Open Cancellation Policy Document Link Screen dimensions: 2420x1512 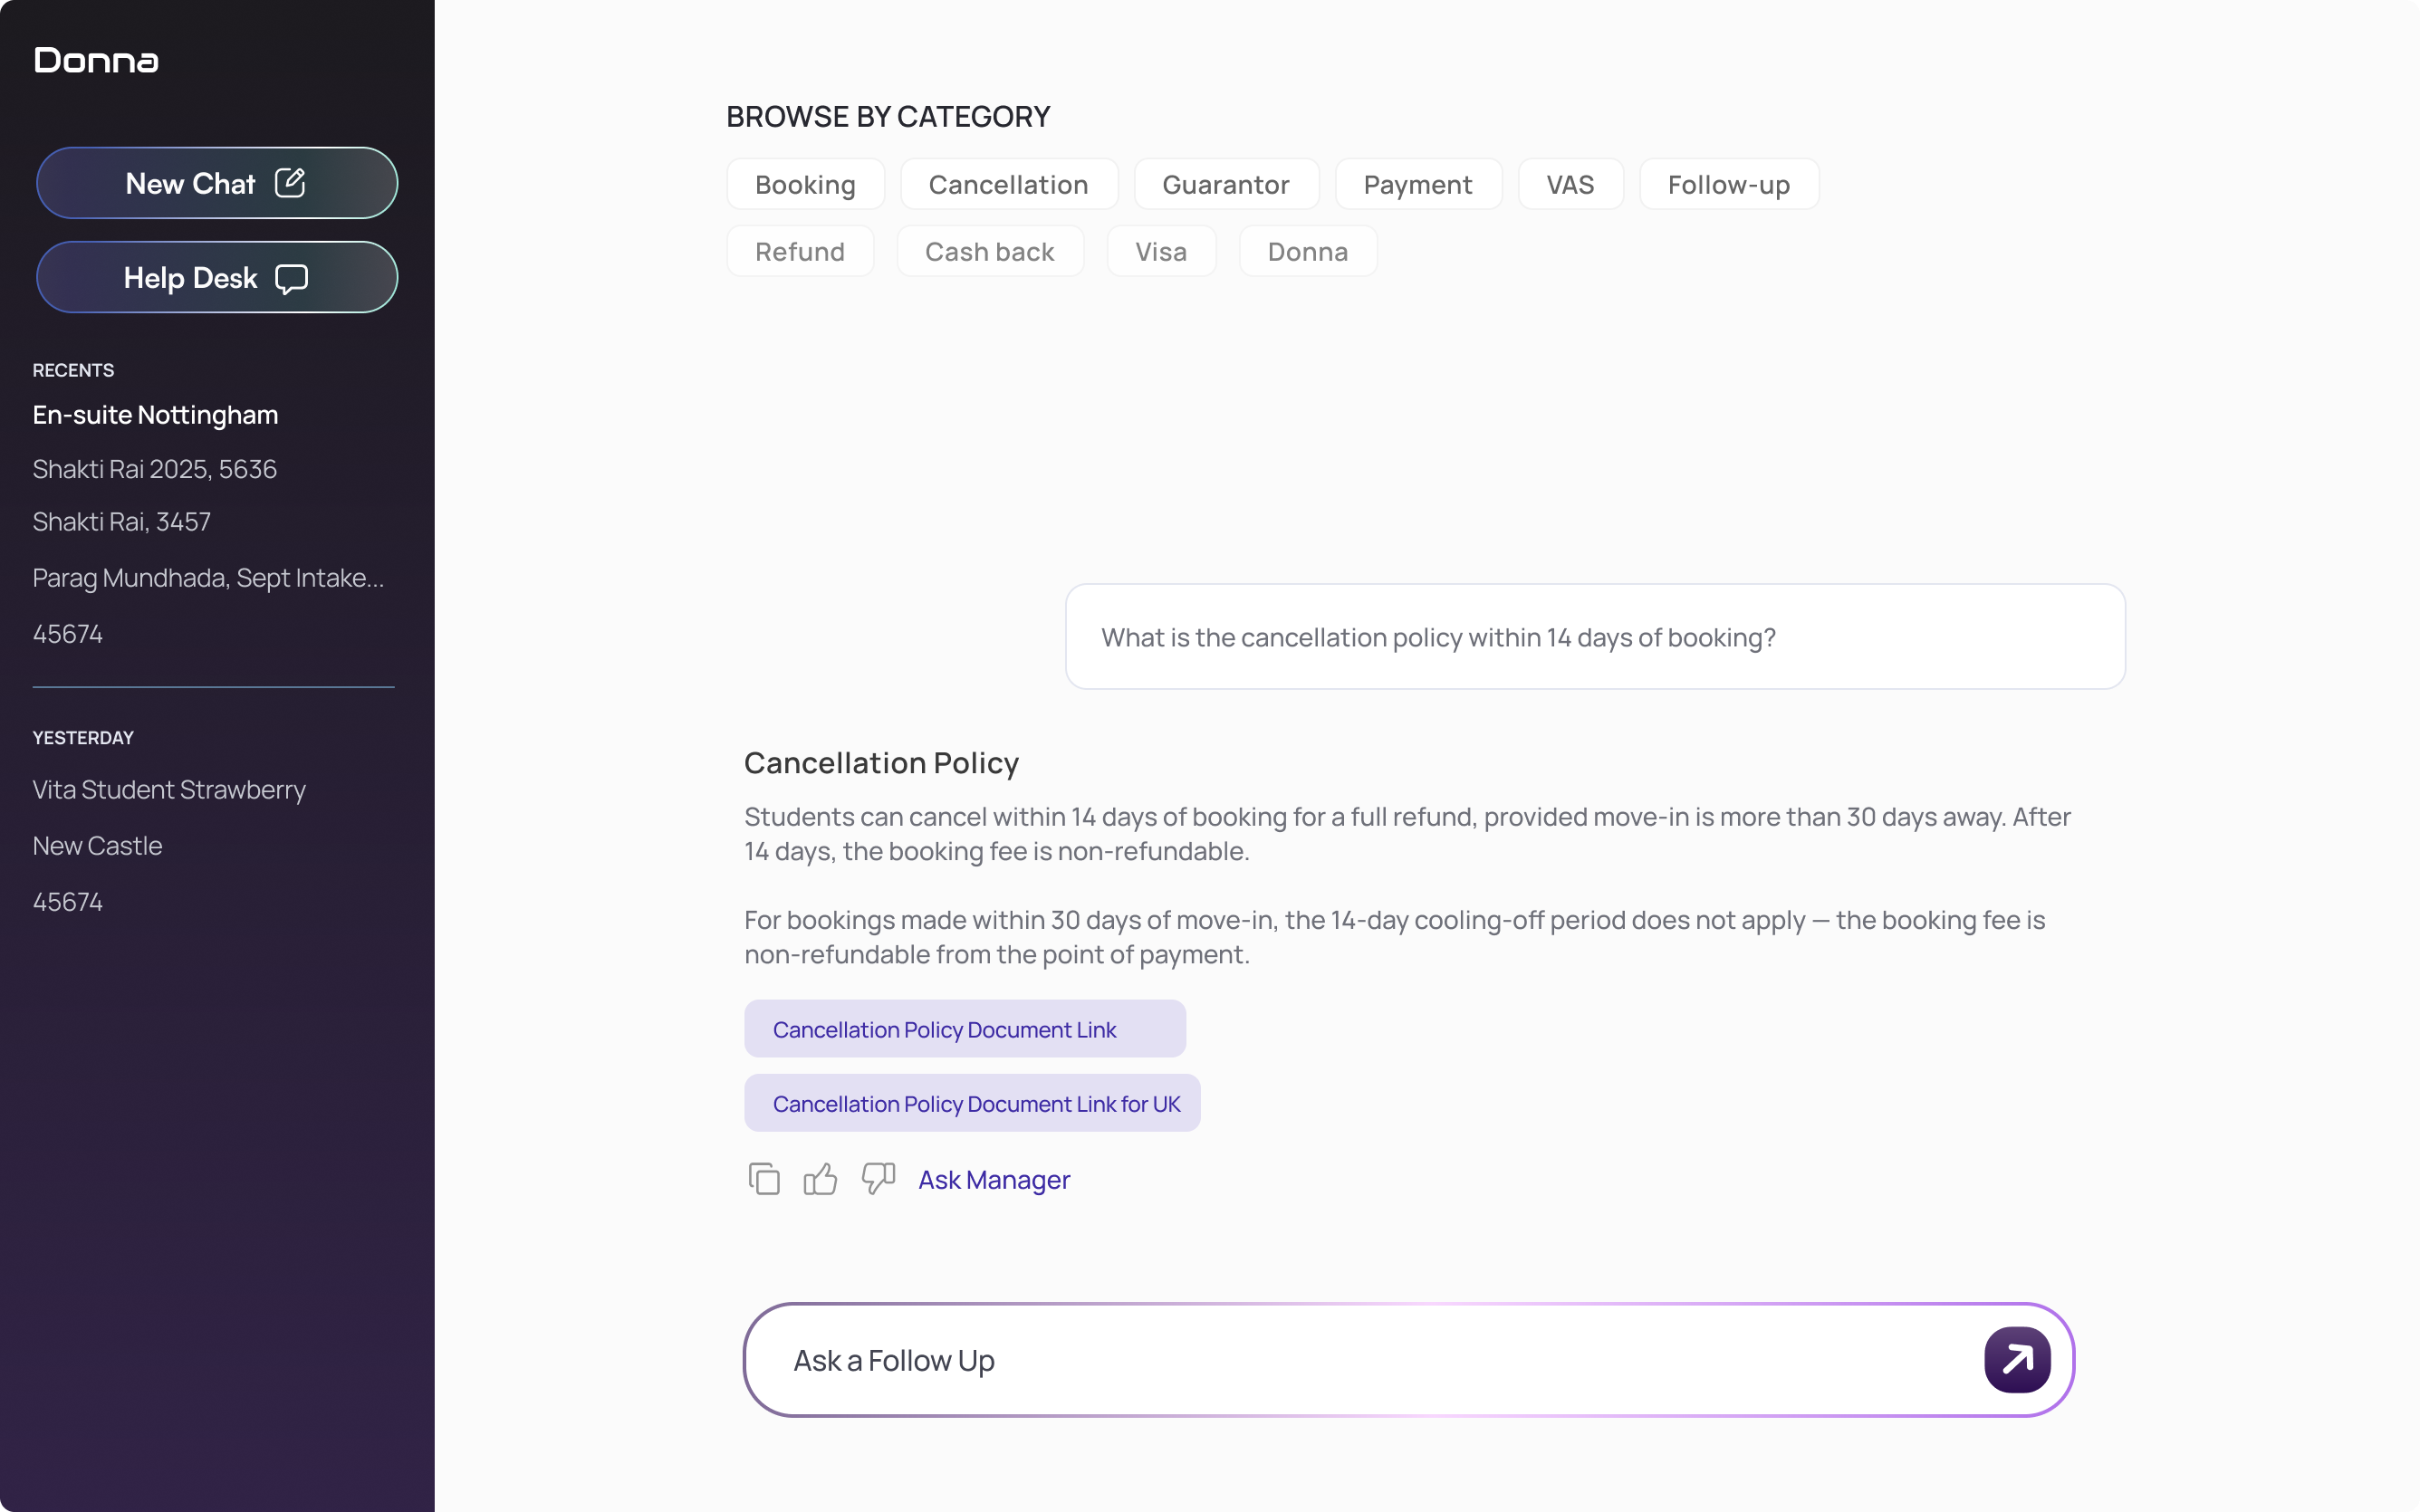tap(965, 1029)
